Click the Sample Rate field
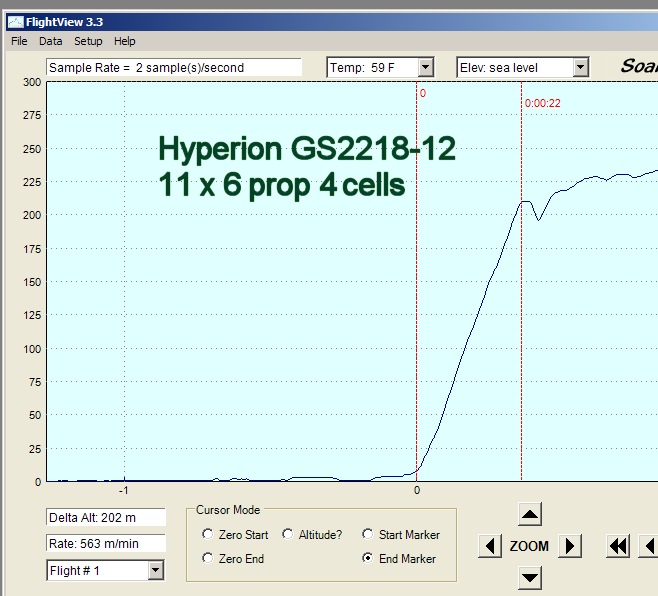This screenshot has width=658, height=596. tap(174, 67)
